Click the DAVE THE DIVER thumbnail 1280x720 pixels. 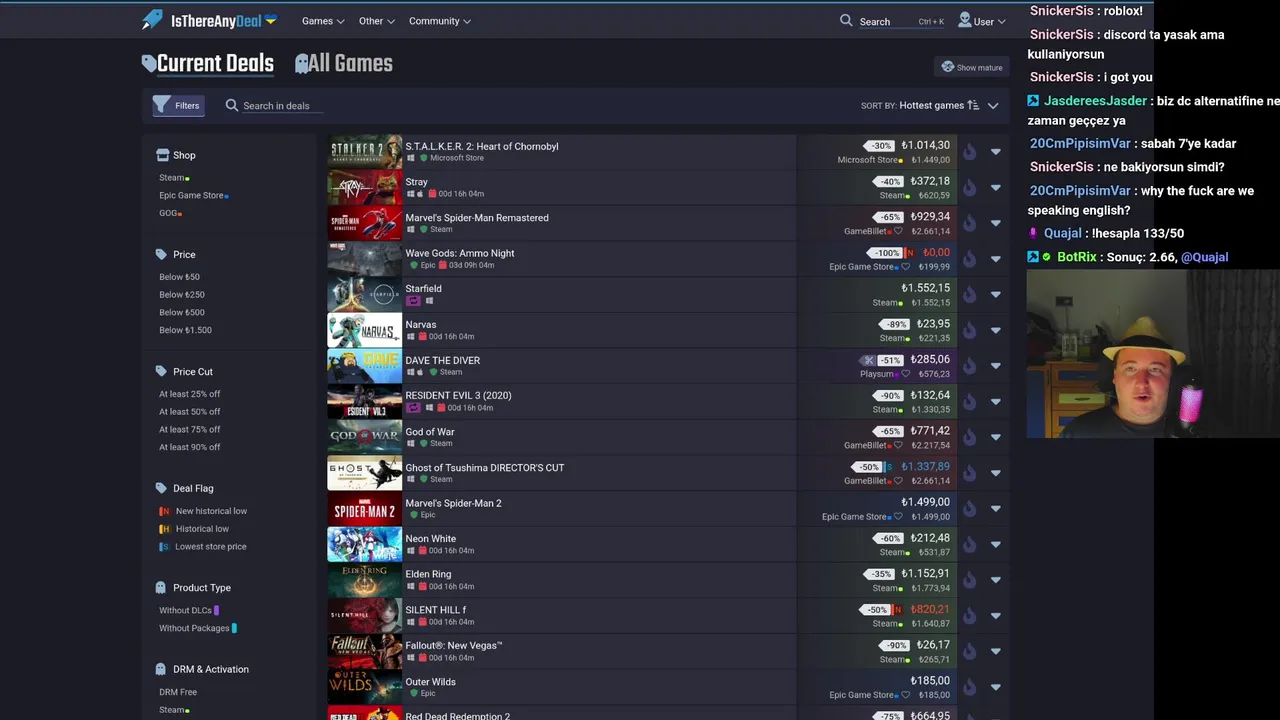coord(364,366)
